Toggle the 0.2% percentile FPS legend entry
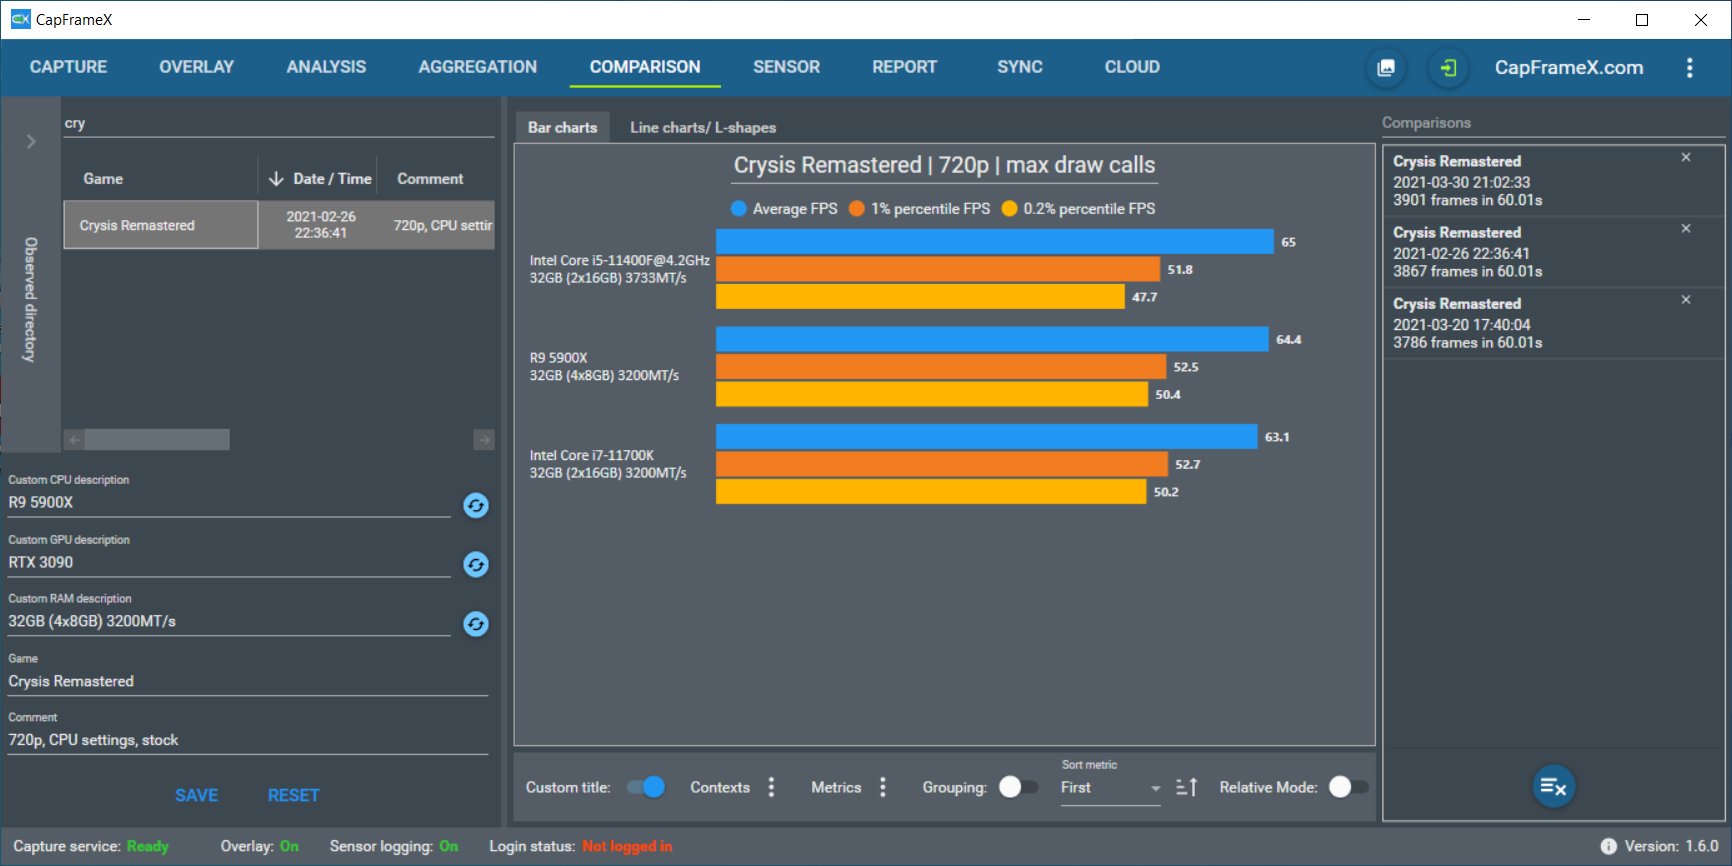This screenshot has width=1732, height=866. pyautogui.click(x=1079, y=209)
